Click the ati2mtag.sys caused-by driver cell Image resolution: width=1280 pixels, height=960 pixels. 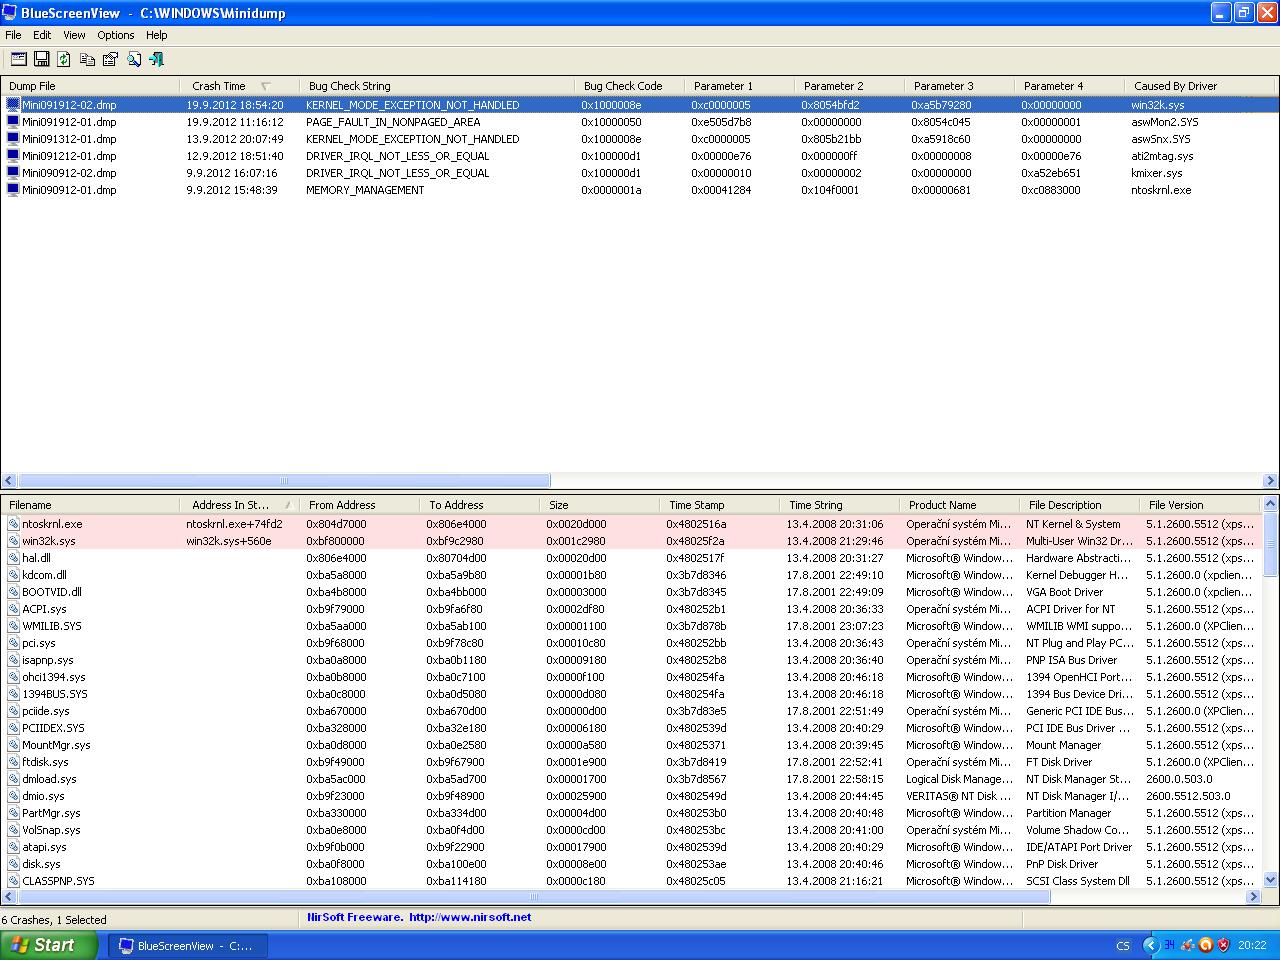(1161, 156)
